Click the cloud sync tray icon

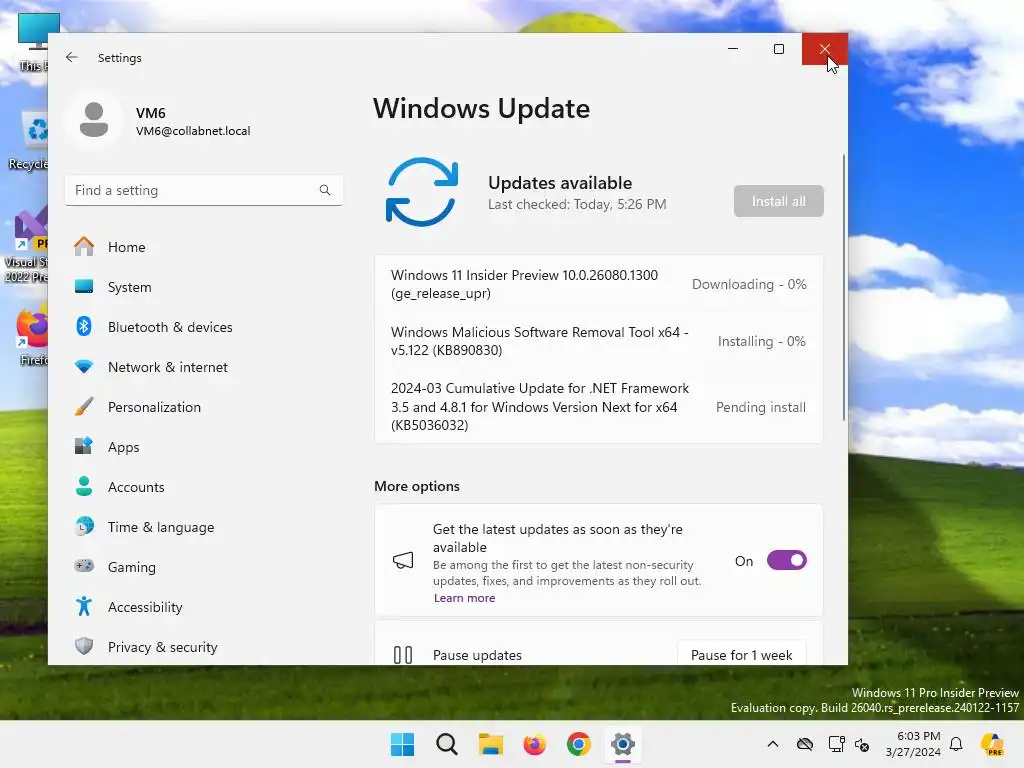tap(805, 744)
